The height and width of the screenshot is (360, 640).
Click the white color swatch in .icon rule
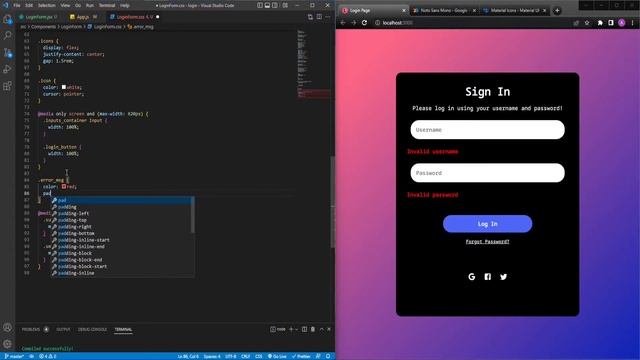coord(64,87)
